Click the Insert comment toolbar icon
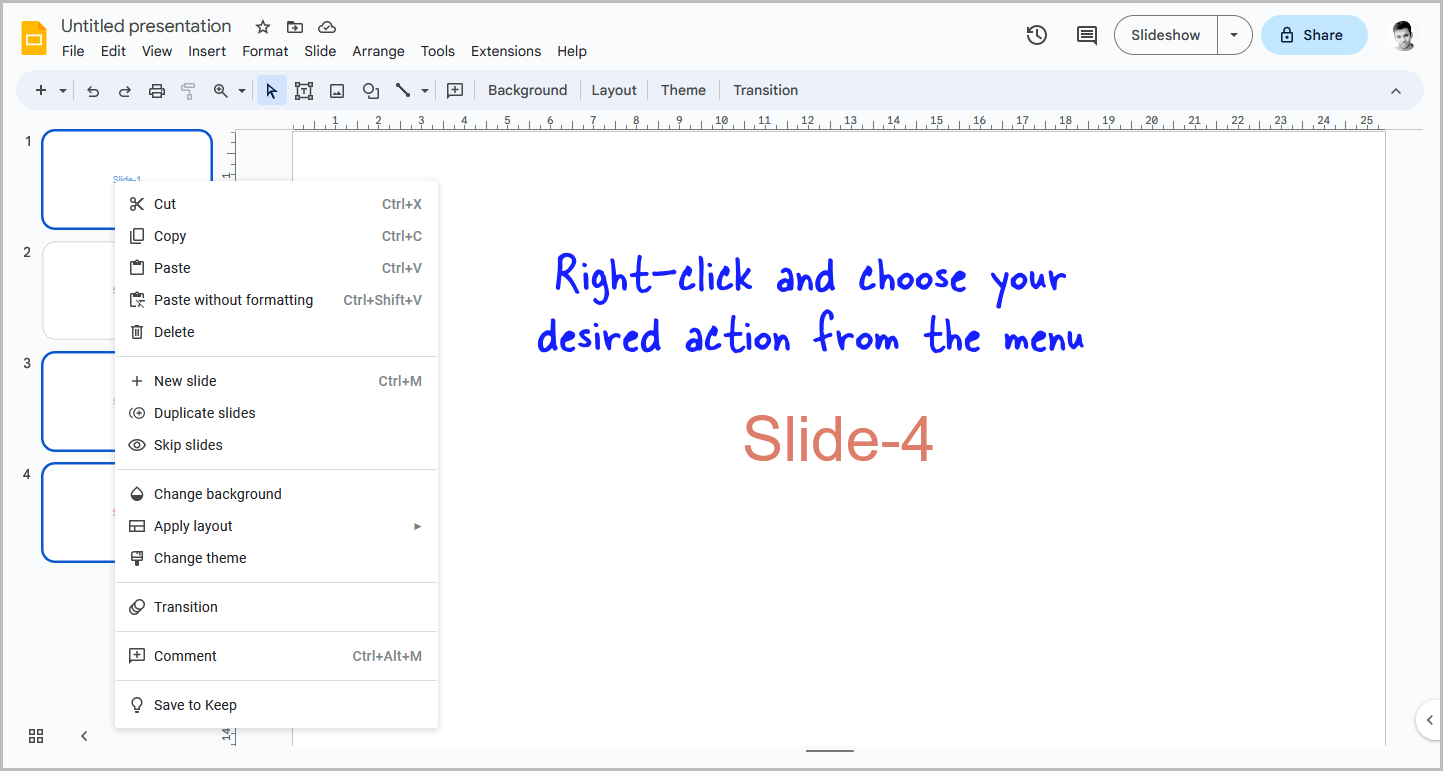 pos(455,90)
